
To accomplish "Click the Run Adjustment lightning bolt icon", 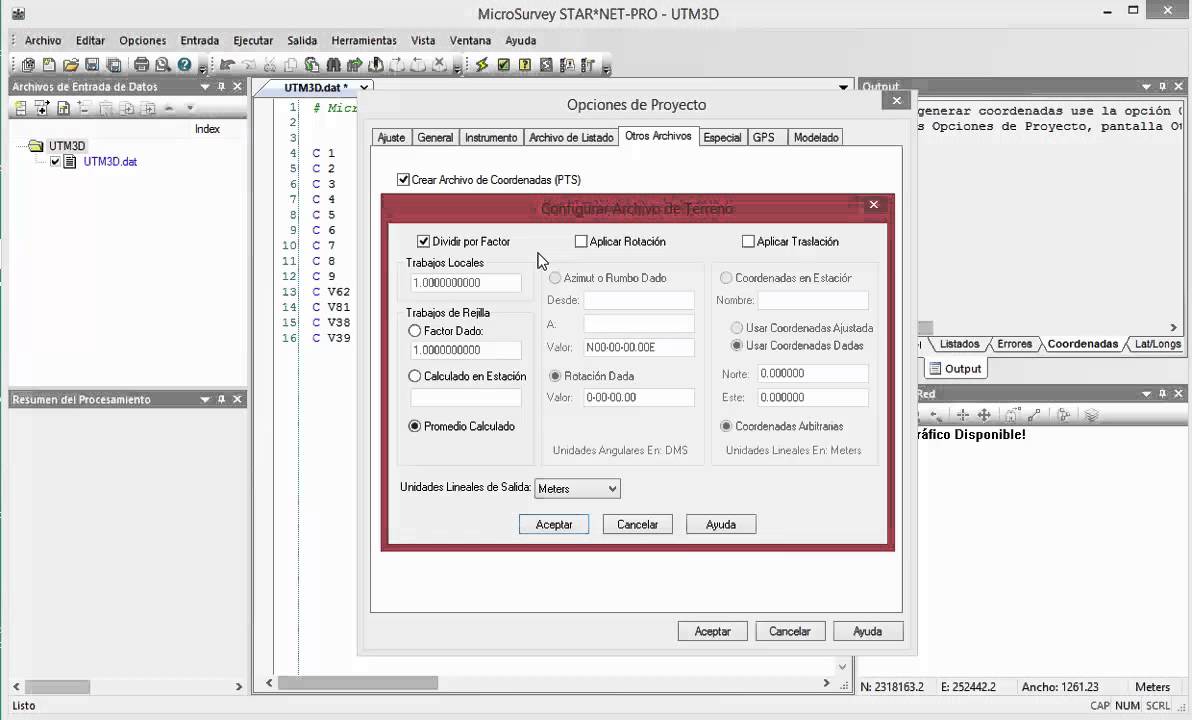I will pos(482,65).
